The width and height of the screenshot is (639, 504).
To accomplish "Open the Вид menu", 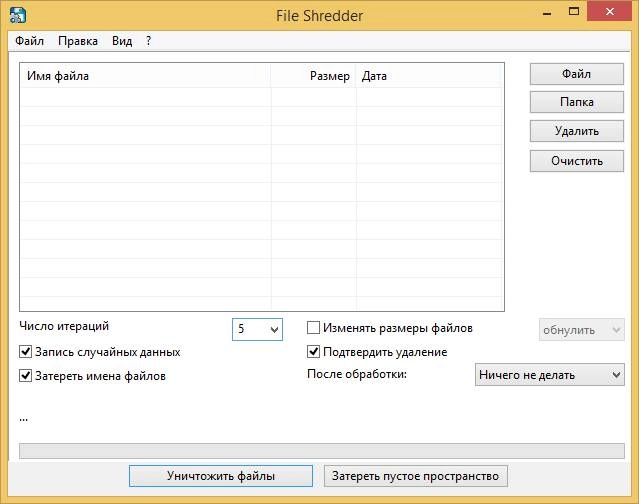I will 122,41.
